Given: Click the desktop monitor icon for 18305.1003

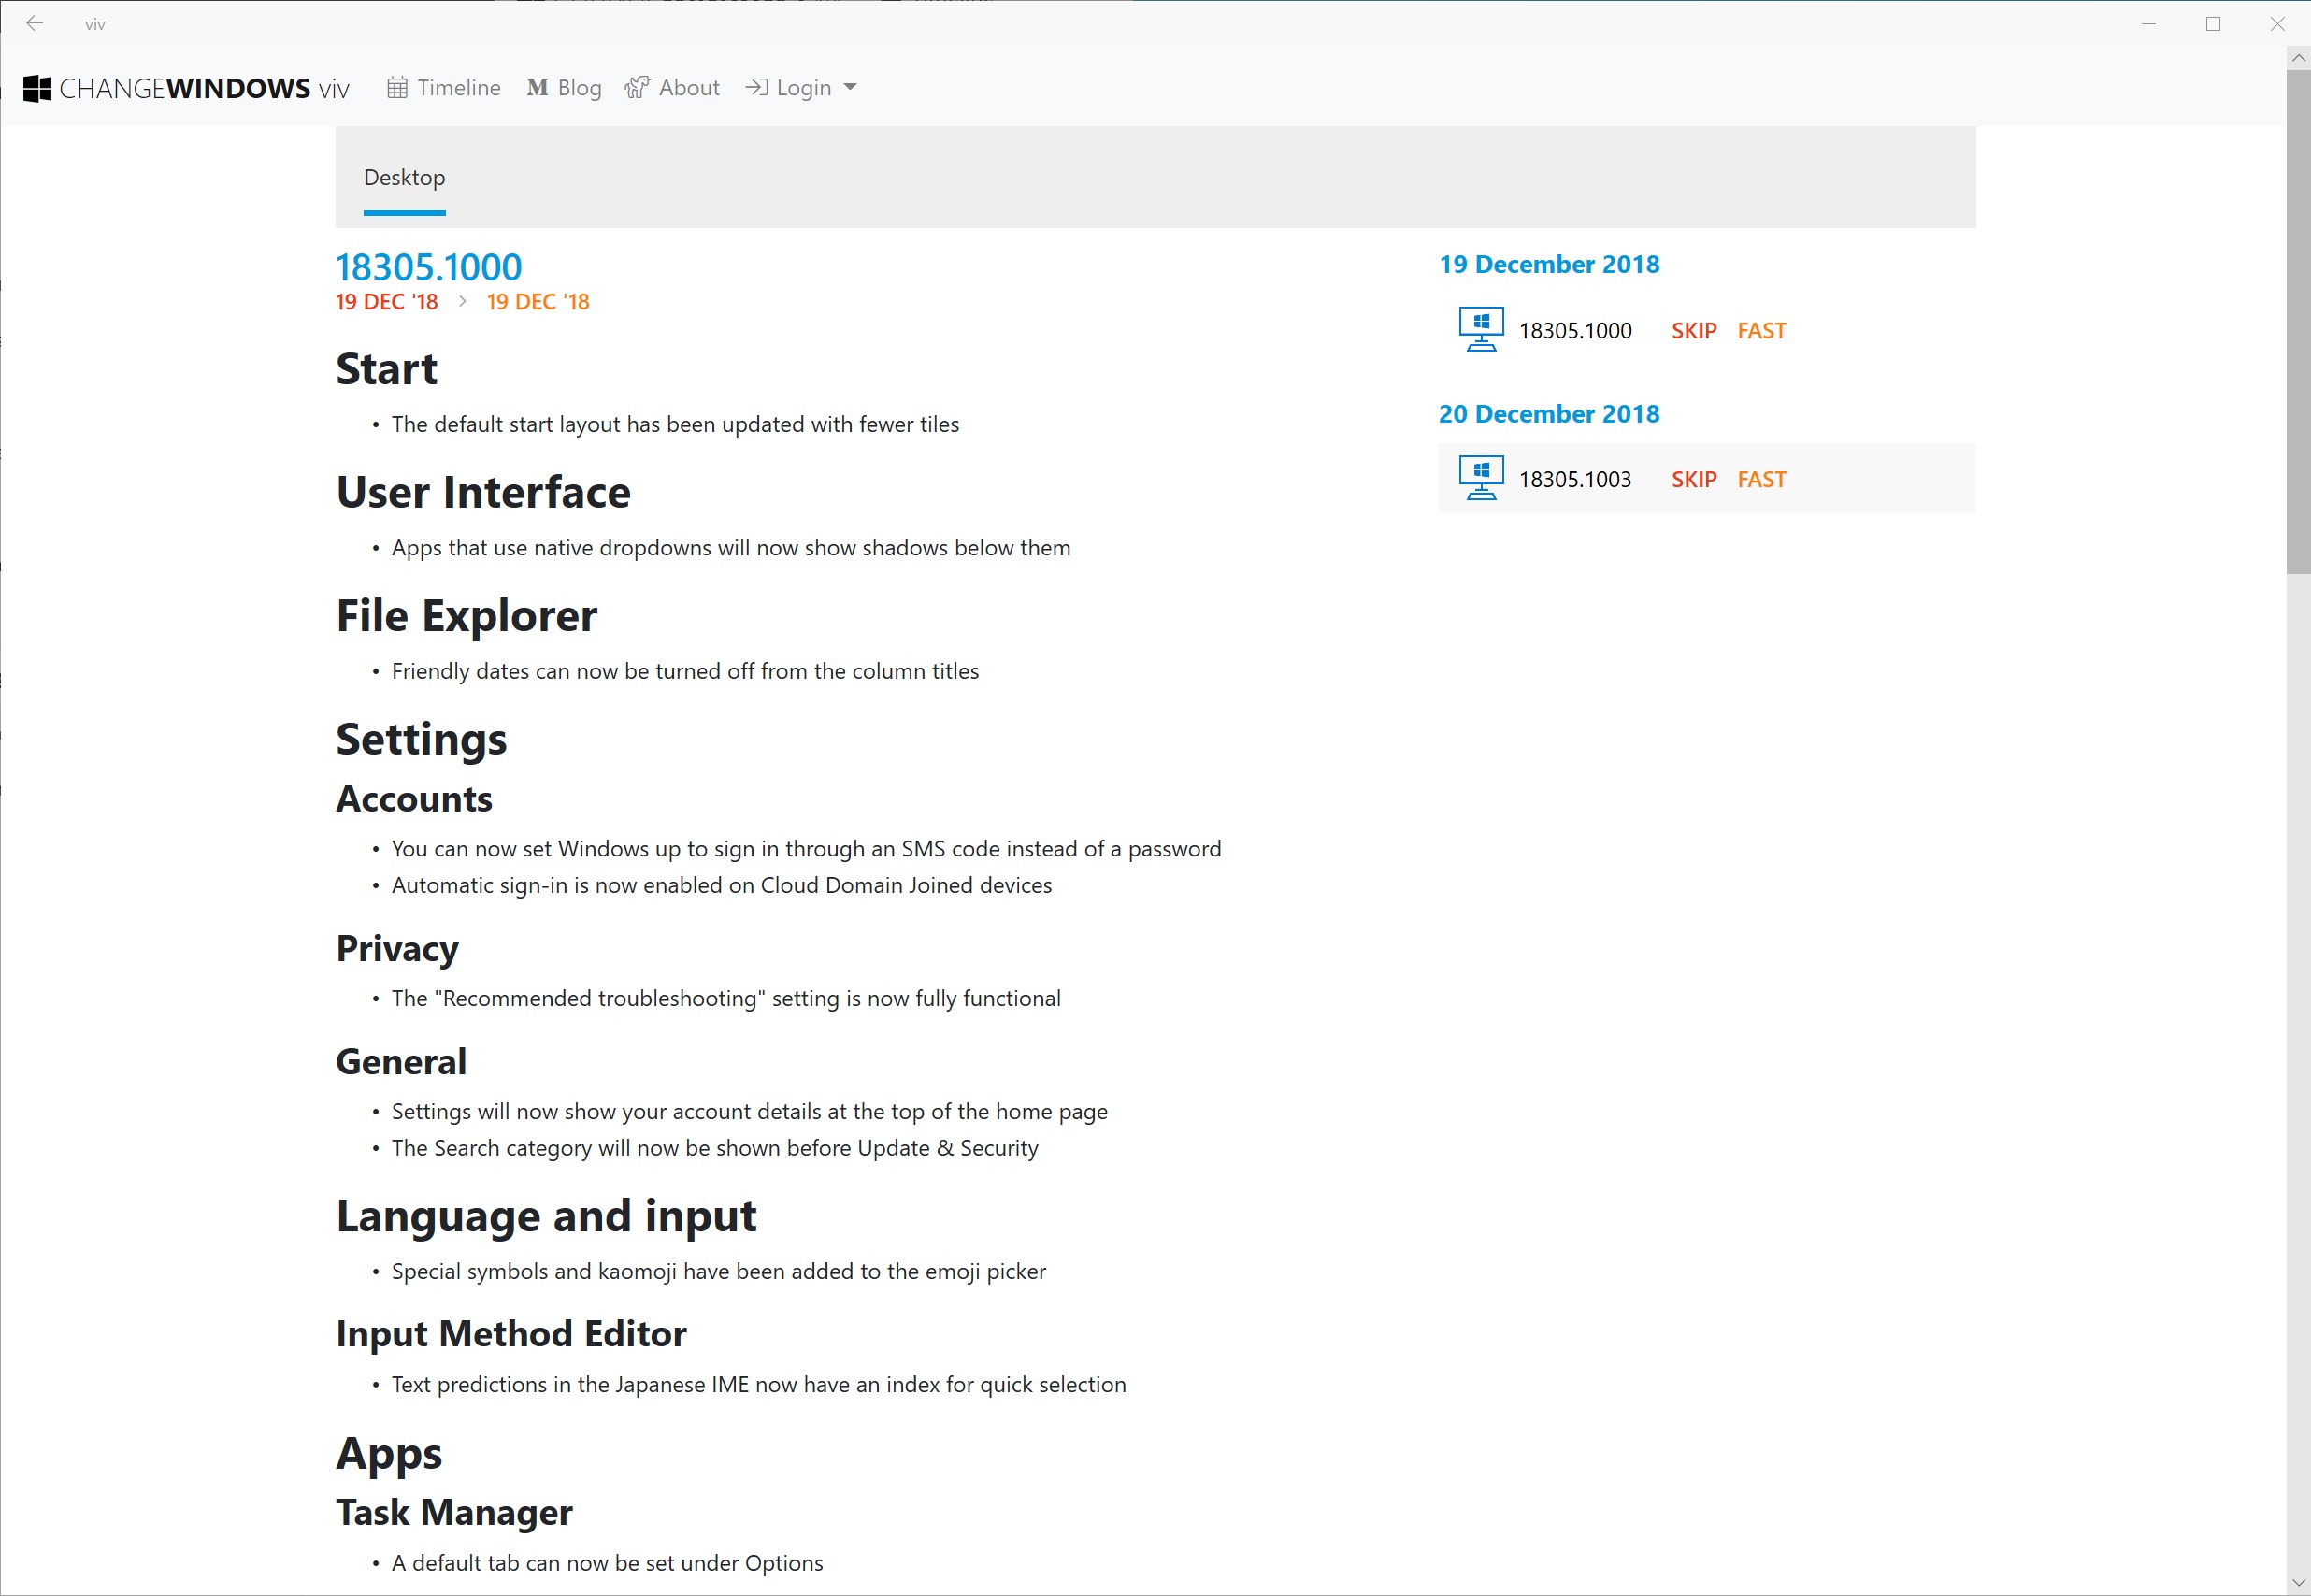Looking at the screenshot, I should (x=1480, y=478).
